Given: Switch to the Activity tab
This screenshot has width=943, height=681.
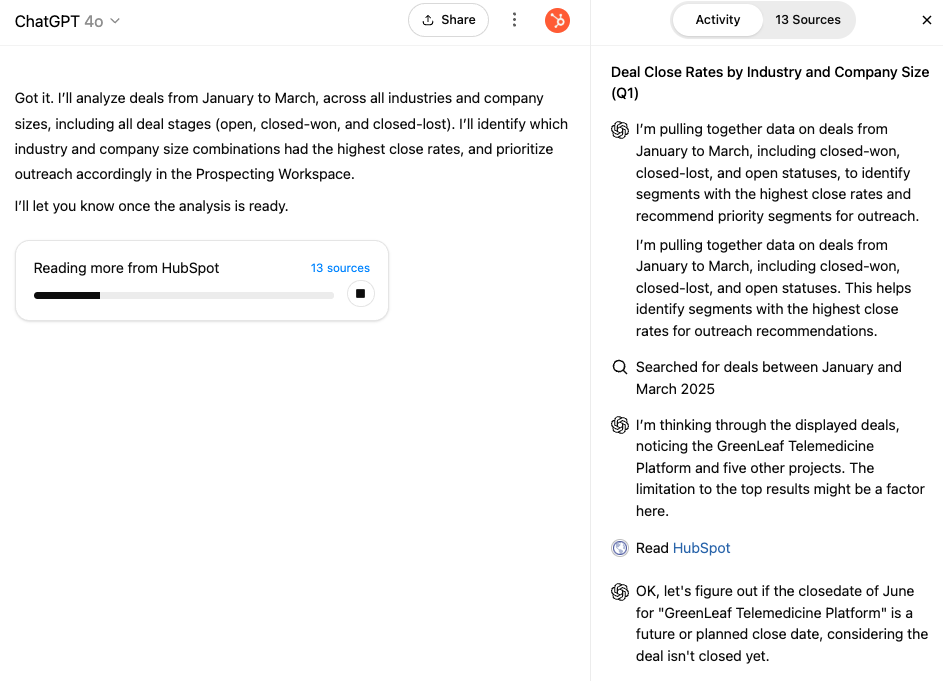Looking at the screenshot, I should click(717, 19).
